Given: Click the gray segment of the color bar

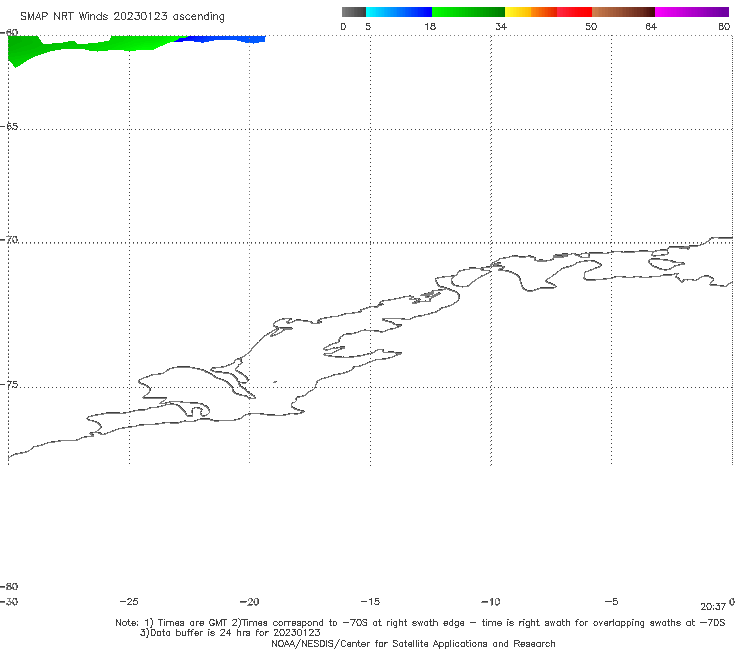Looking at the screenshot, I should pyautogui.click(x=354, y=12).
